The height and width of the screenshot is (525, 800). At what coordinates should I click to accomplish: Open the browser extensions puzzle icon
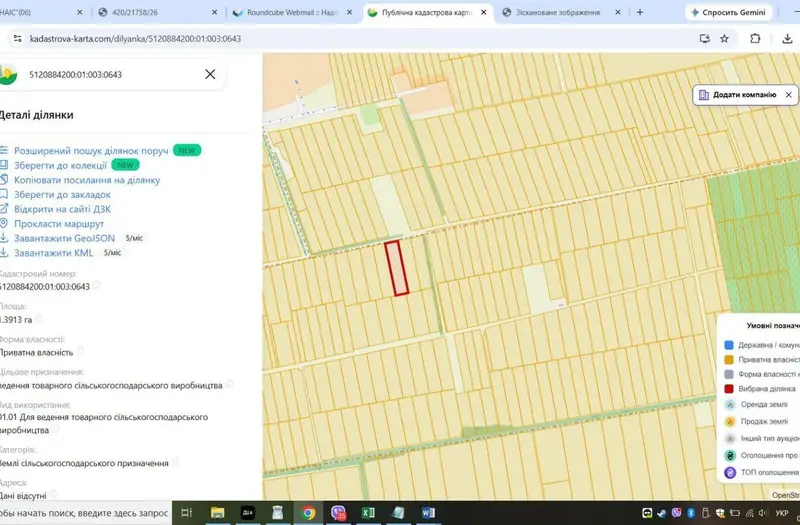click(755, 38)
